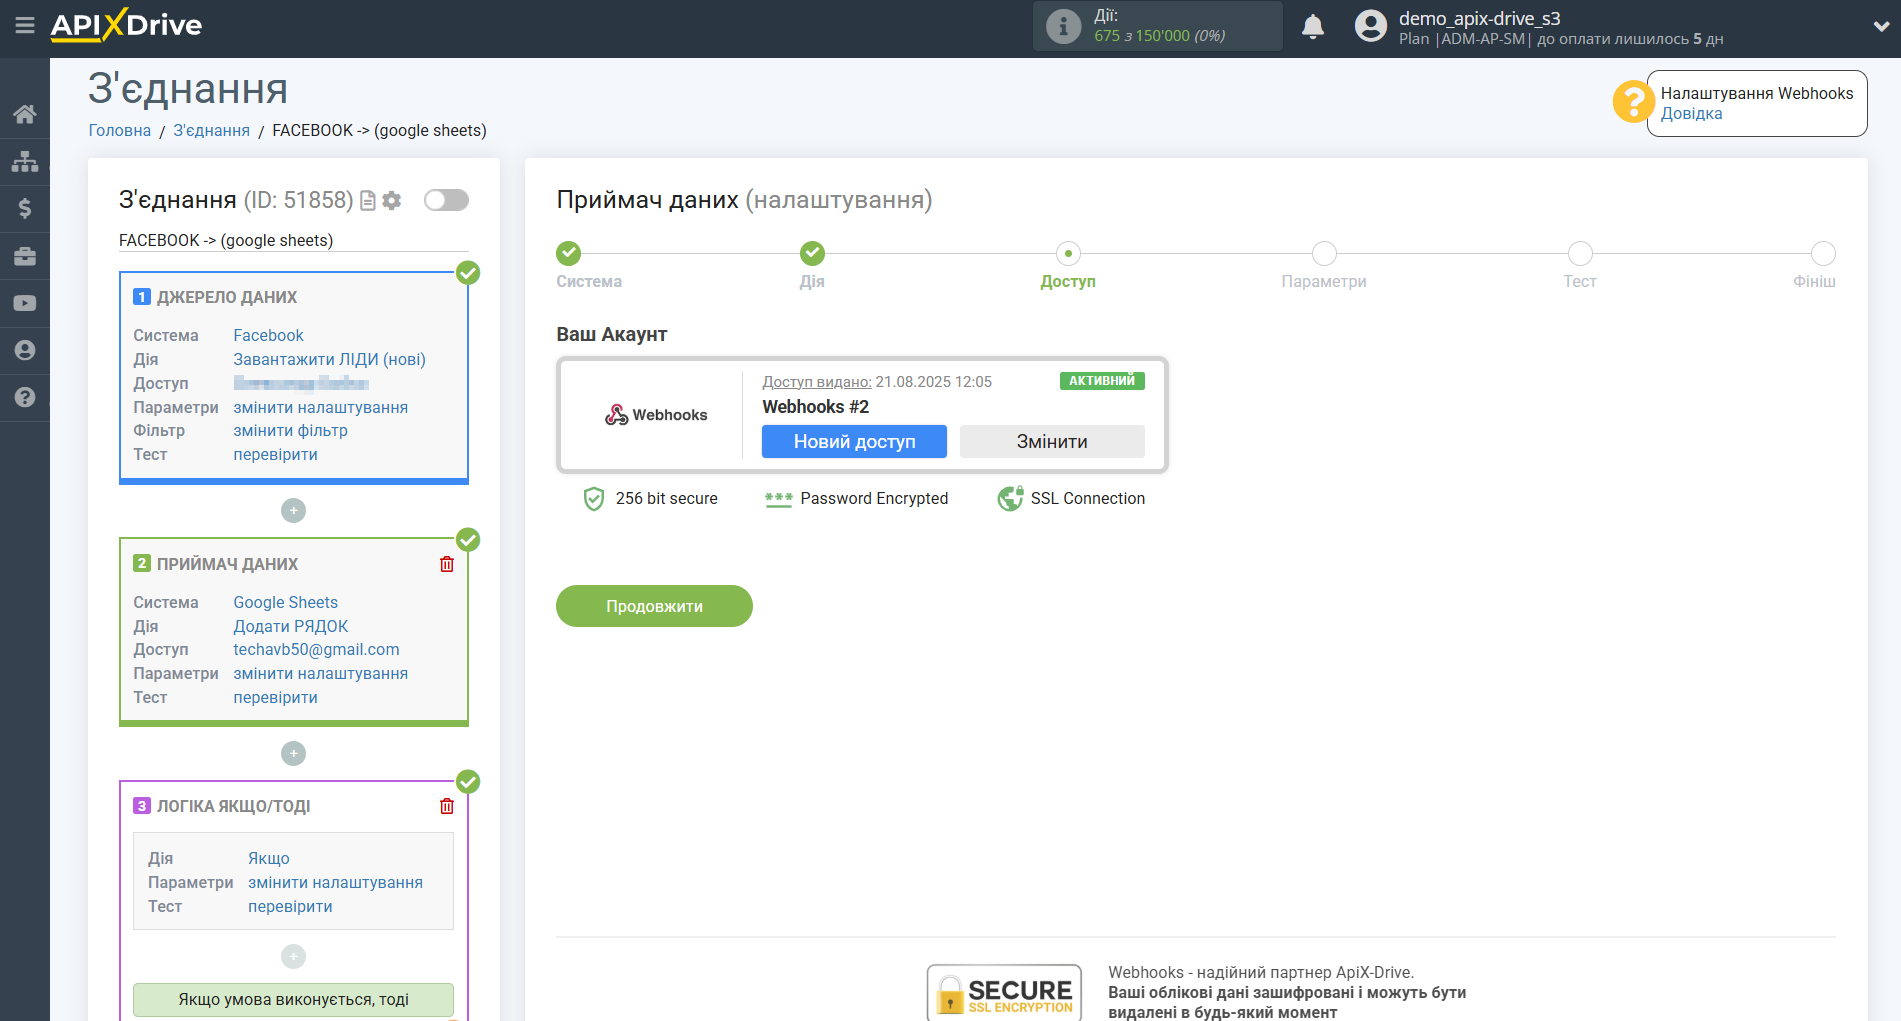
Task: Add step after data source block
Action: coord(293,511)
